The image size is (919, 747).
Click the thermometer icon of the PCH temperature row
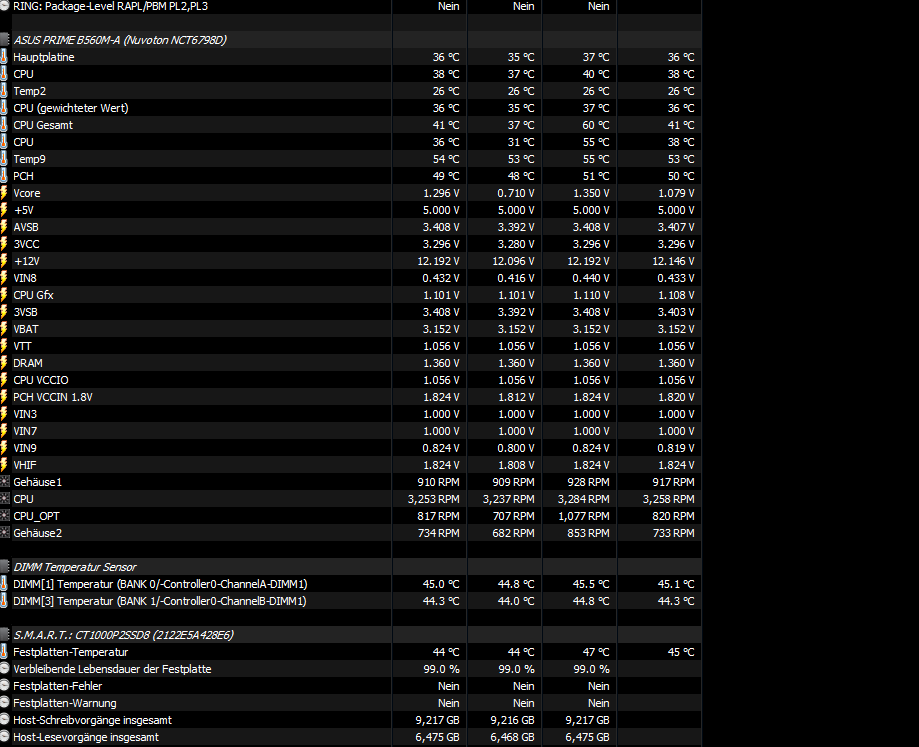4,176
